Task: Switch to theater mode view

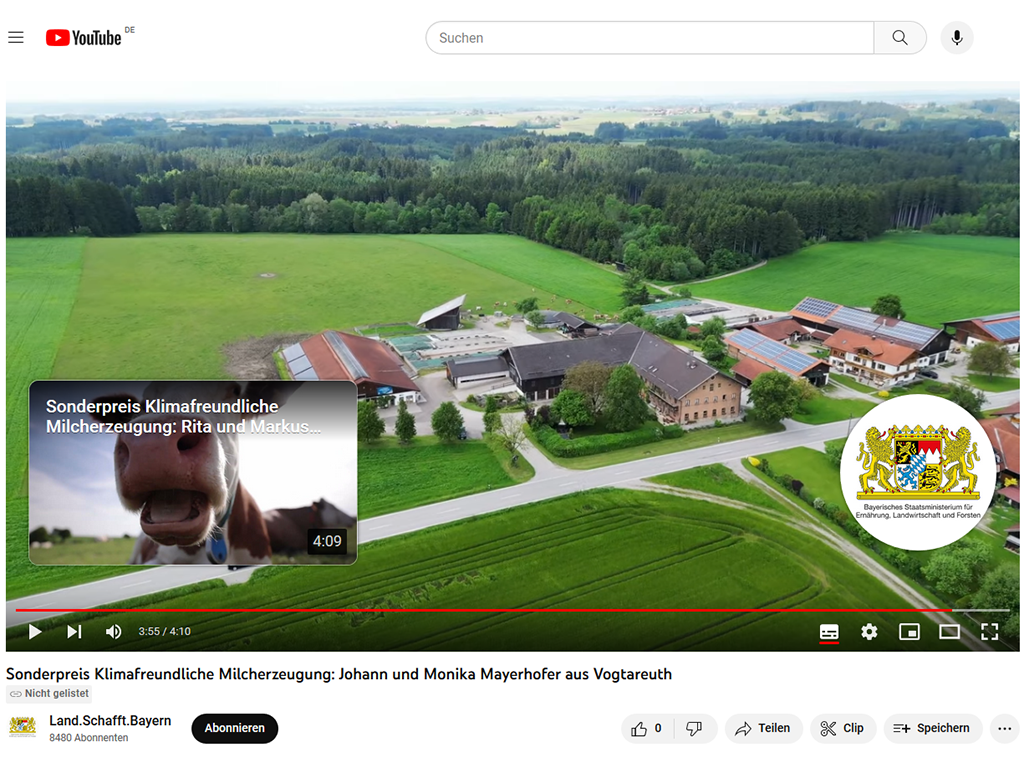Action: click(x=949, y=632)
